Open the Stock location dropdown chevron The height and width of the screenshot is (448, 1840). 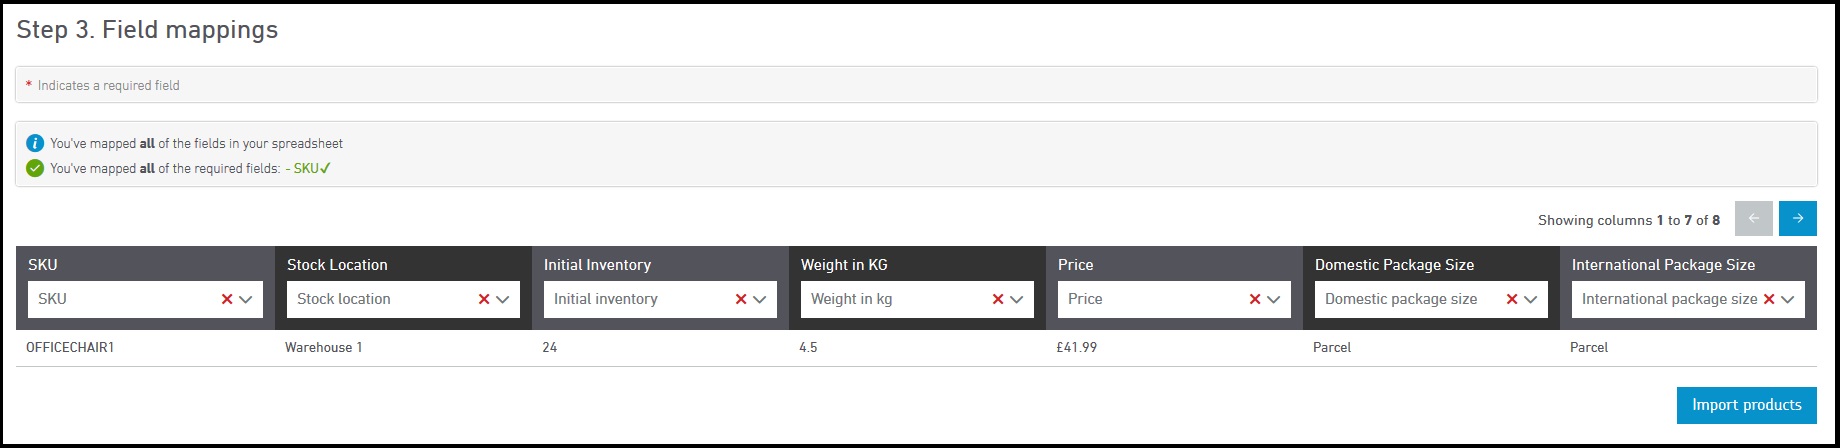[503, 299]
